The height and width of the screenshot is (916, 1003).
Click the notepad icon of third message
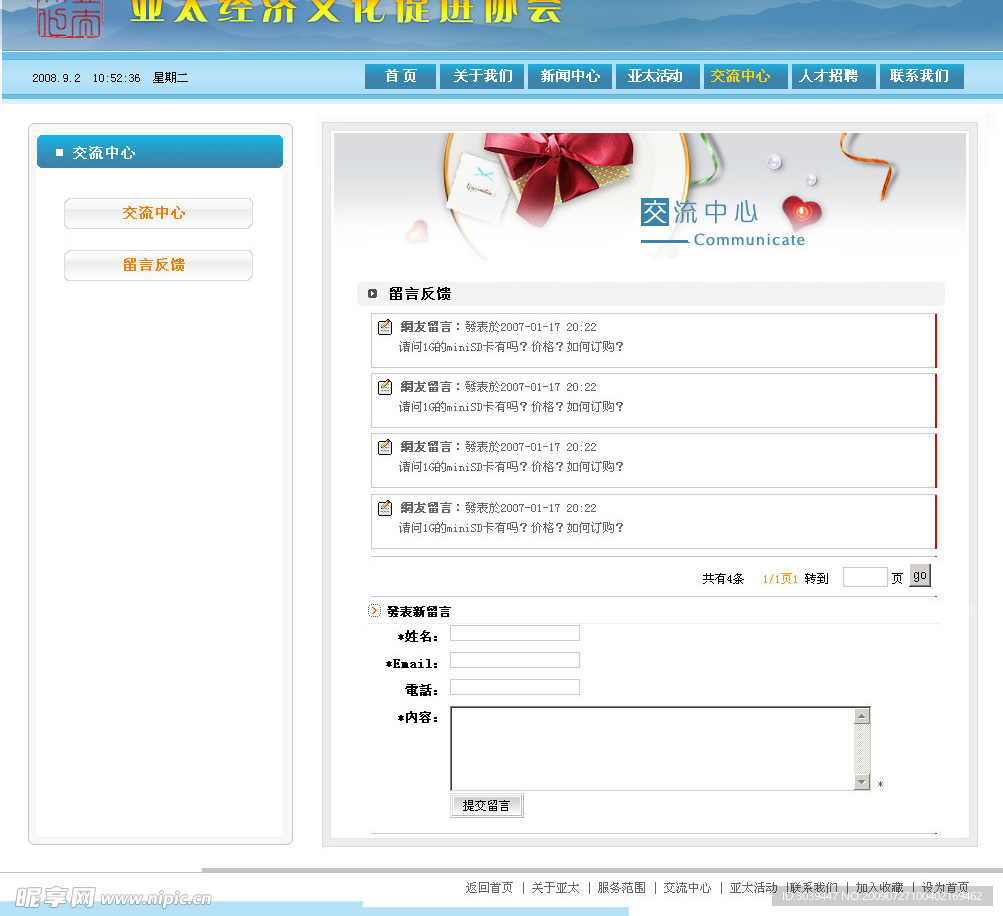pos(385,447)
